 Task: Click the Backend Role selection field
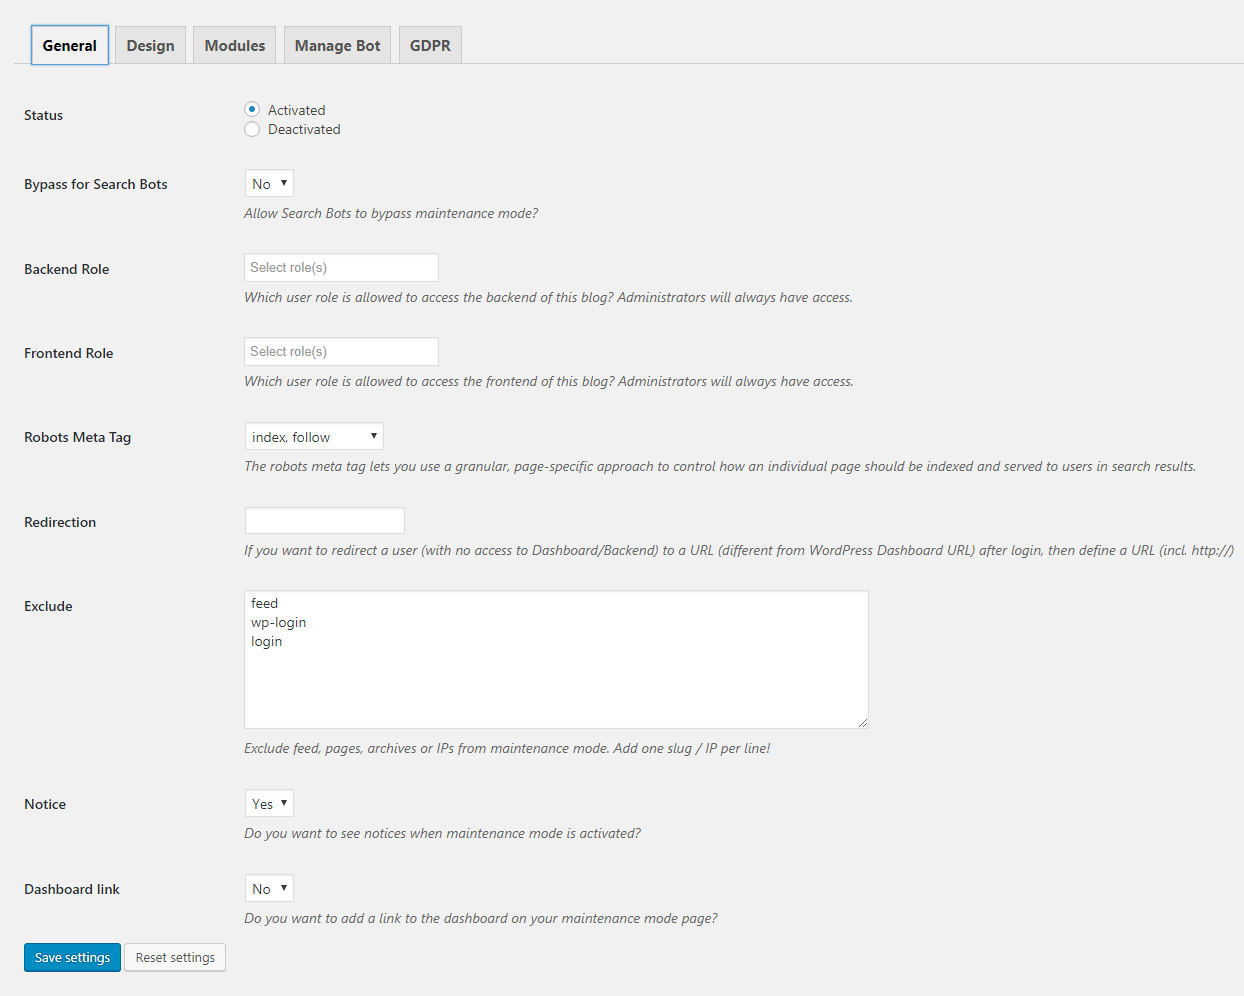click(x=341, y=267)
